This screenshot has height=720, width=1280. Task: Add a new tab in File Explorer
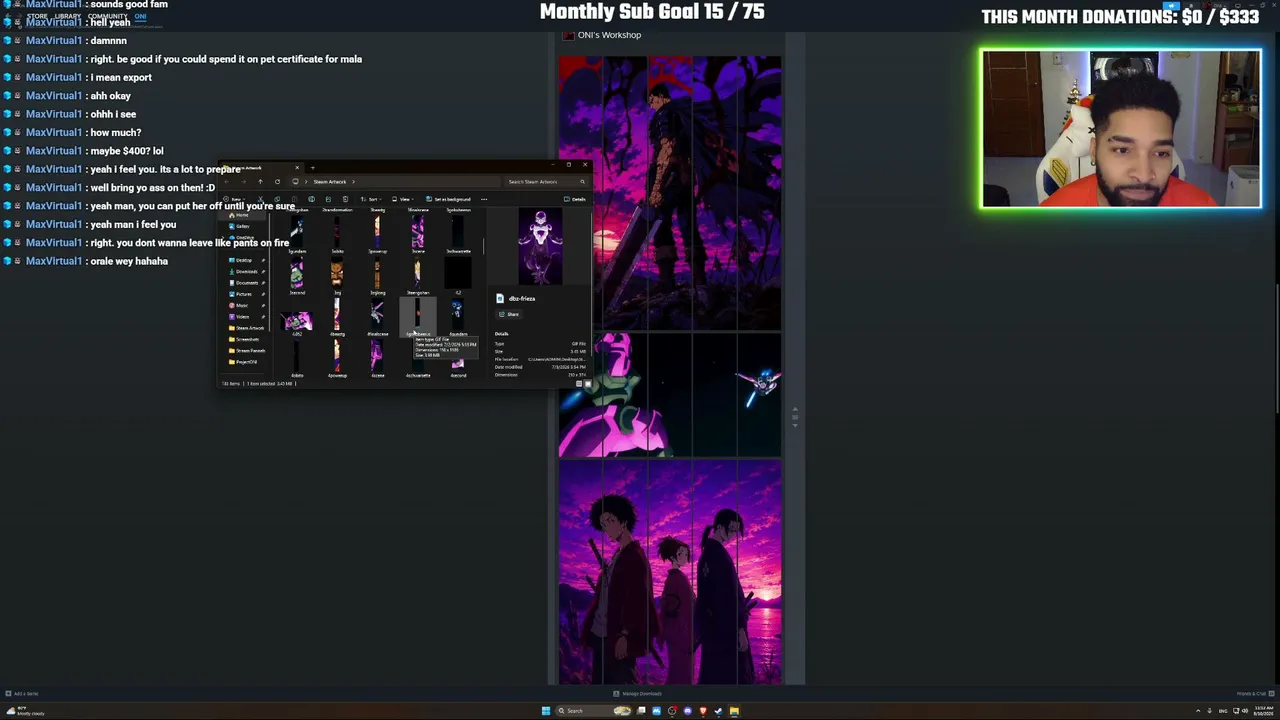coord(312,168)
